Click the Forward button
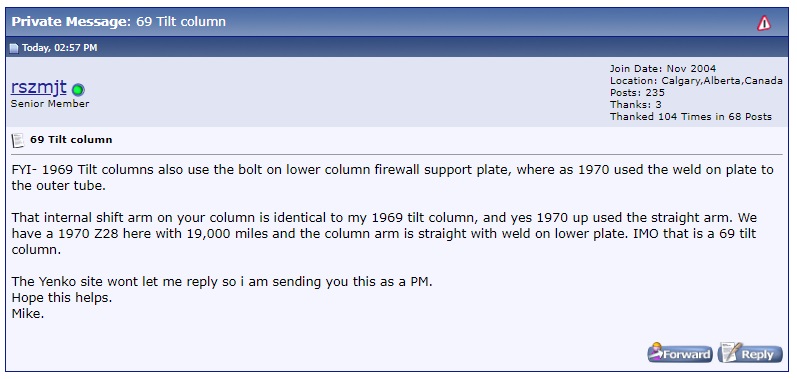This screenshot has height=379, width=797. coord(680,354)
